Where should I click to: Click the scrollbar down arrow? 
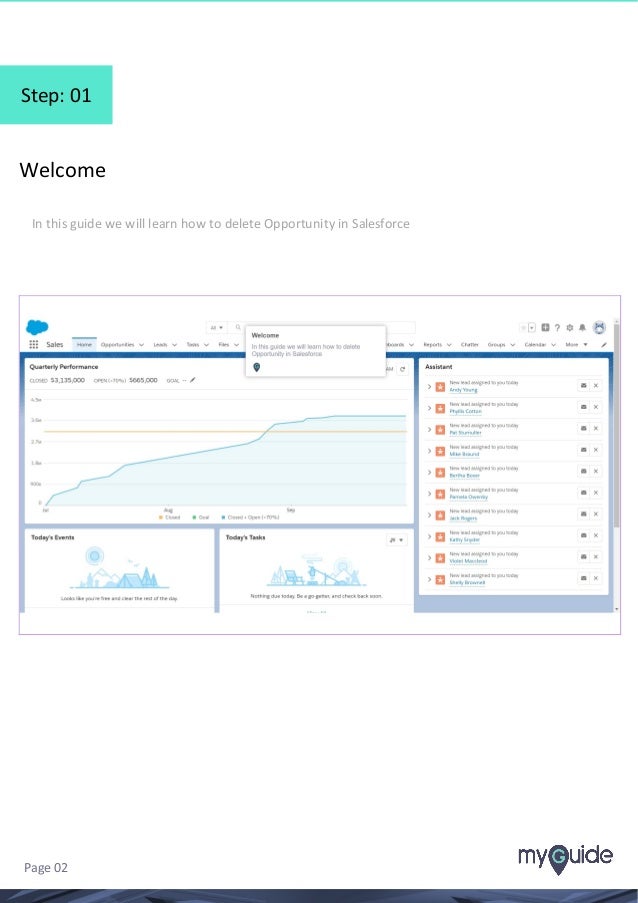pos(617,609)
